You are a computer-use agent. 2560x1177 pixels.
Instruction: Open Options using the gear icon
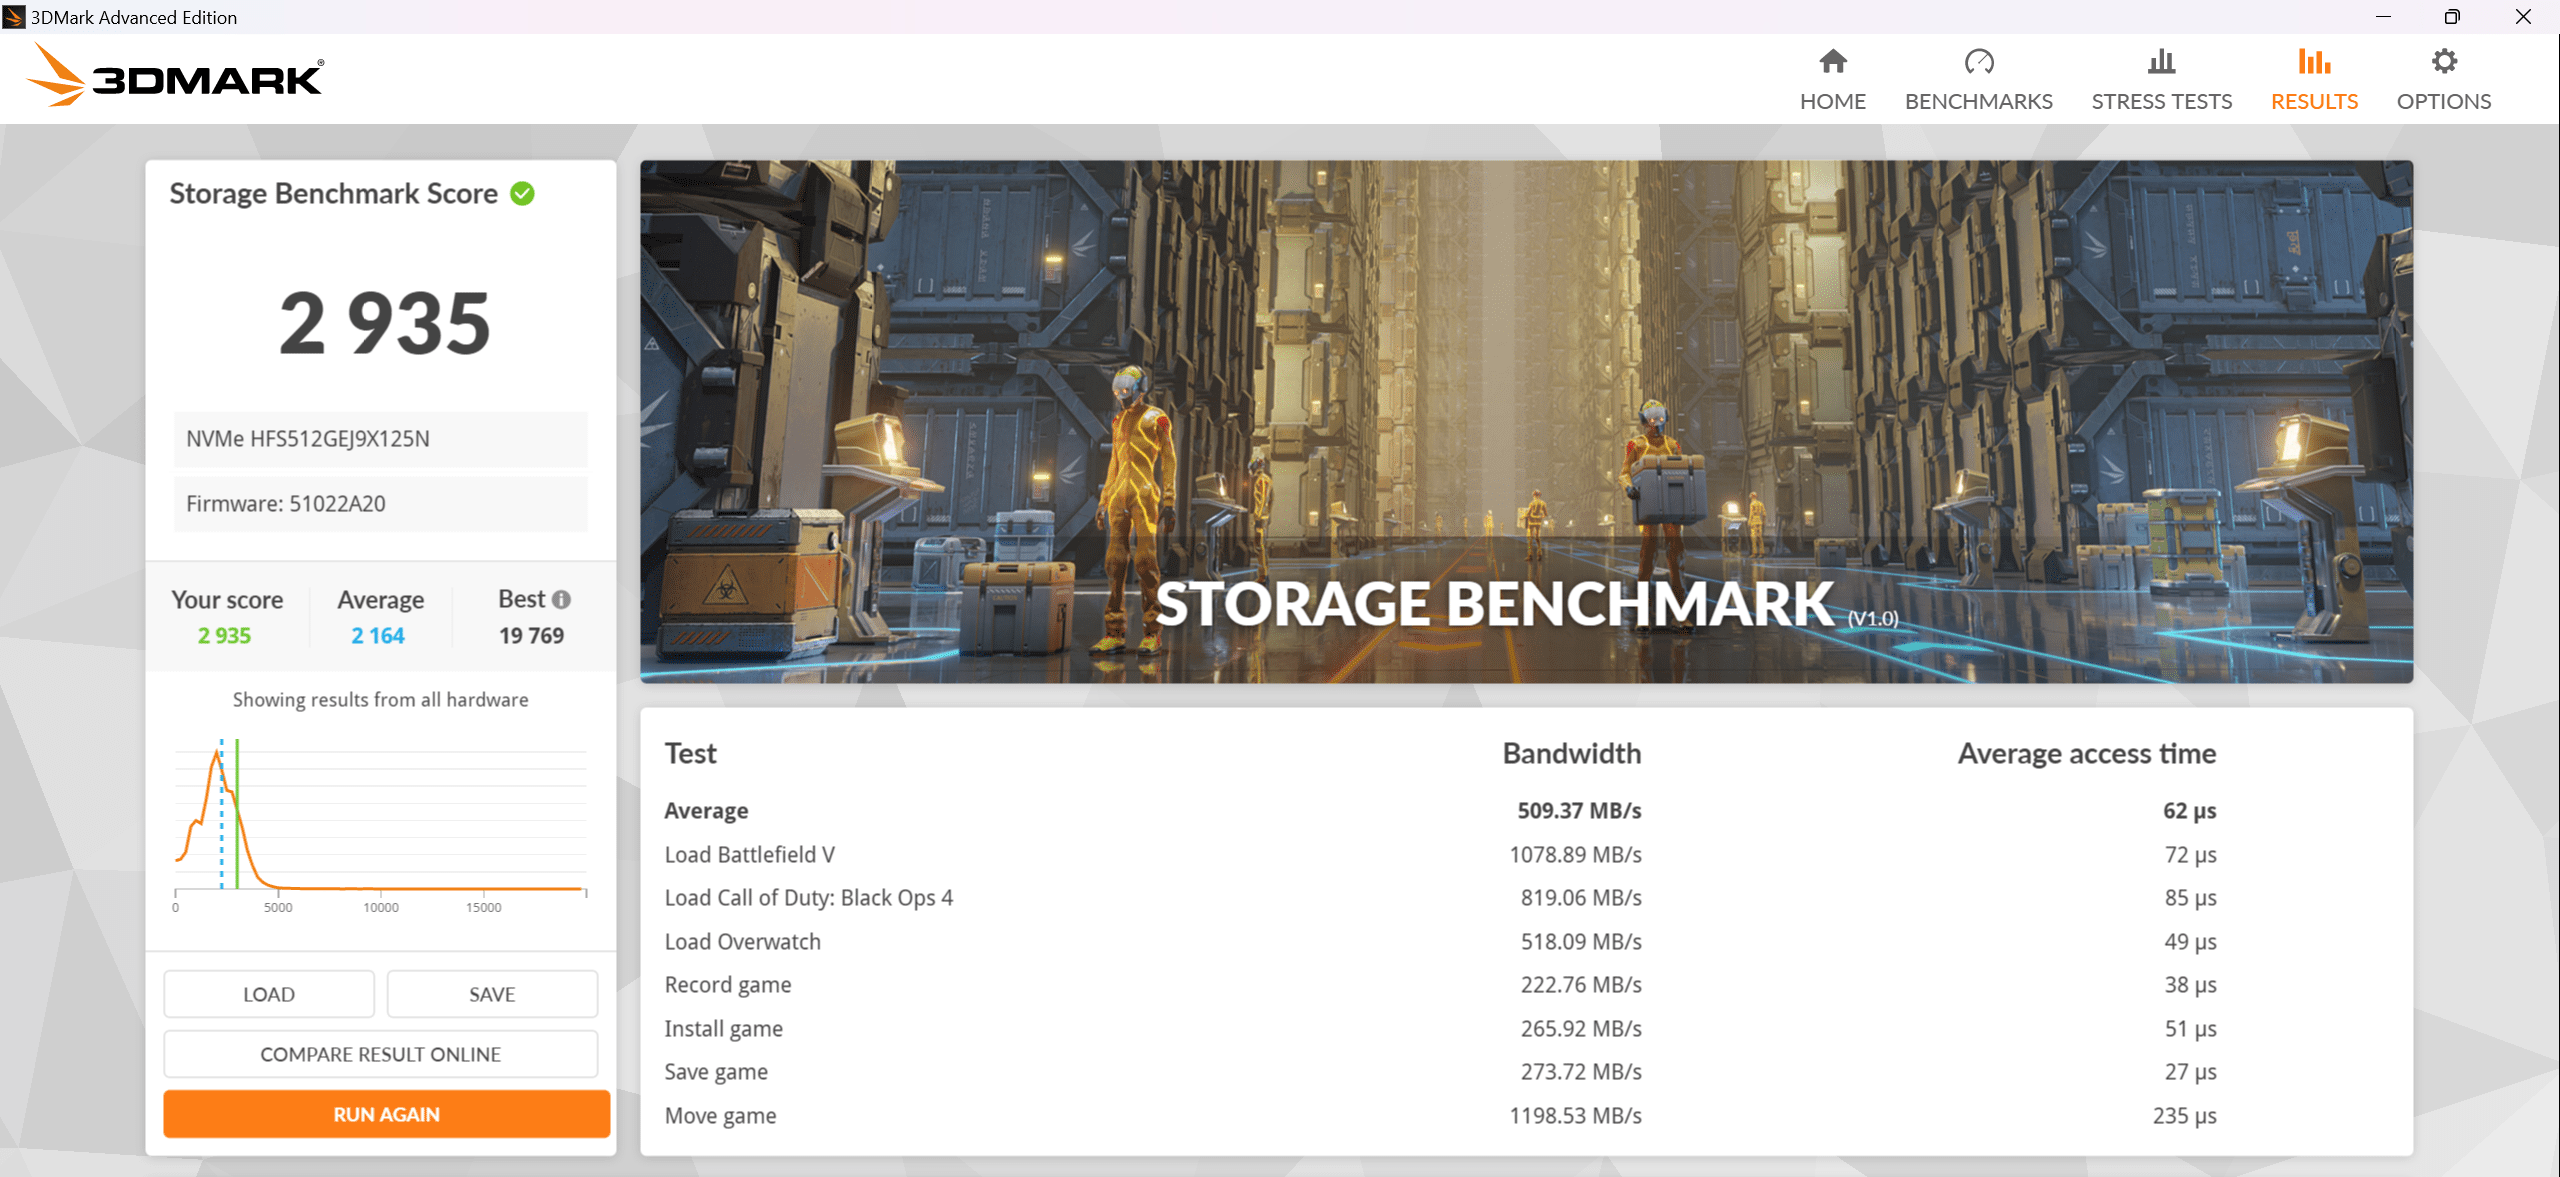(2443, 62)
